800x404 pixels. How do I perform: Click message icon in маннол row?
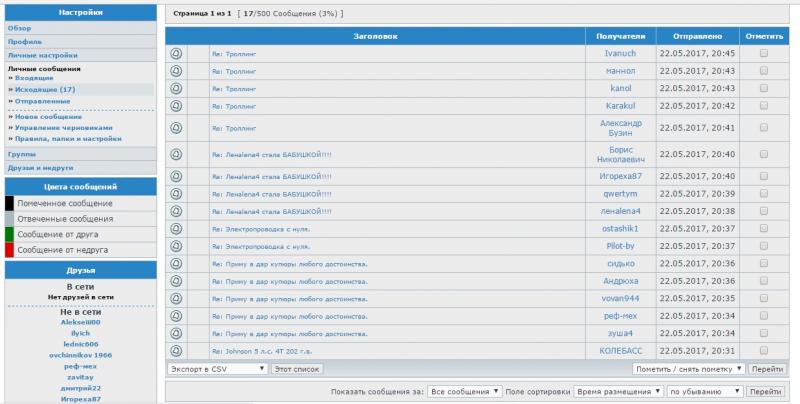click(176, 71)
